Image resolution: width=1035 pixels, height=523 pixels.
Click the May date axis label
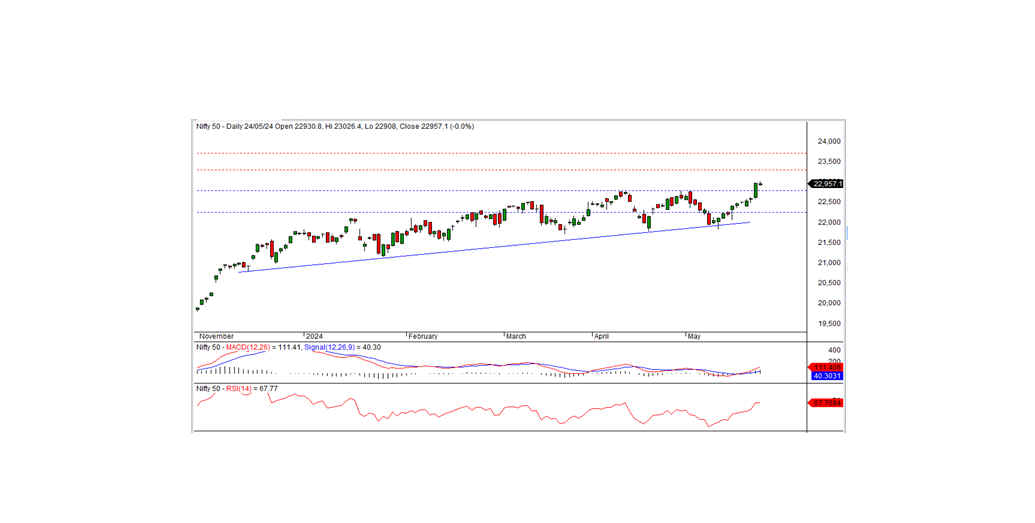693,336
